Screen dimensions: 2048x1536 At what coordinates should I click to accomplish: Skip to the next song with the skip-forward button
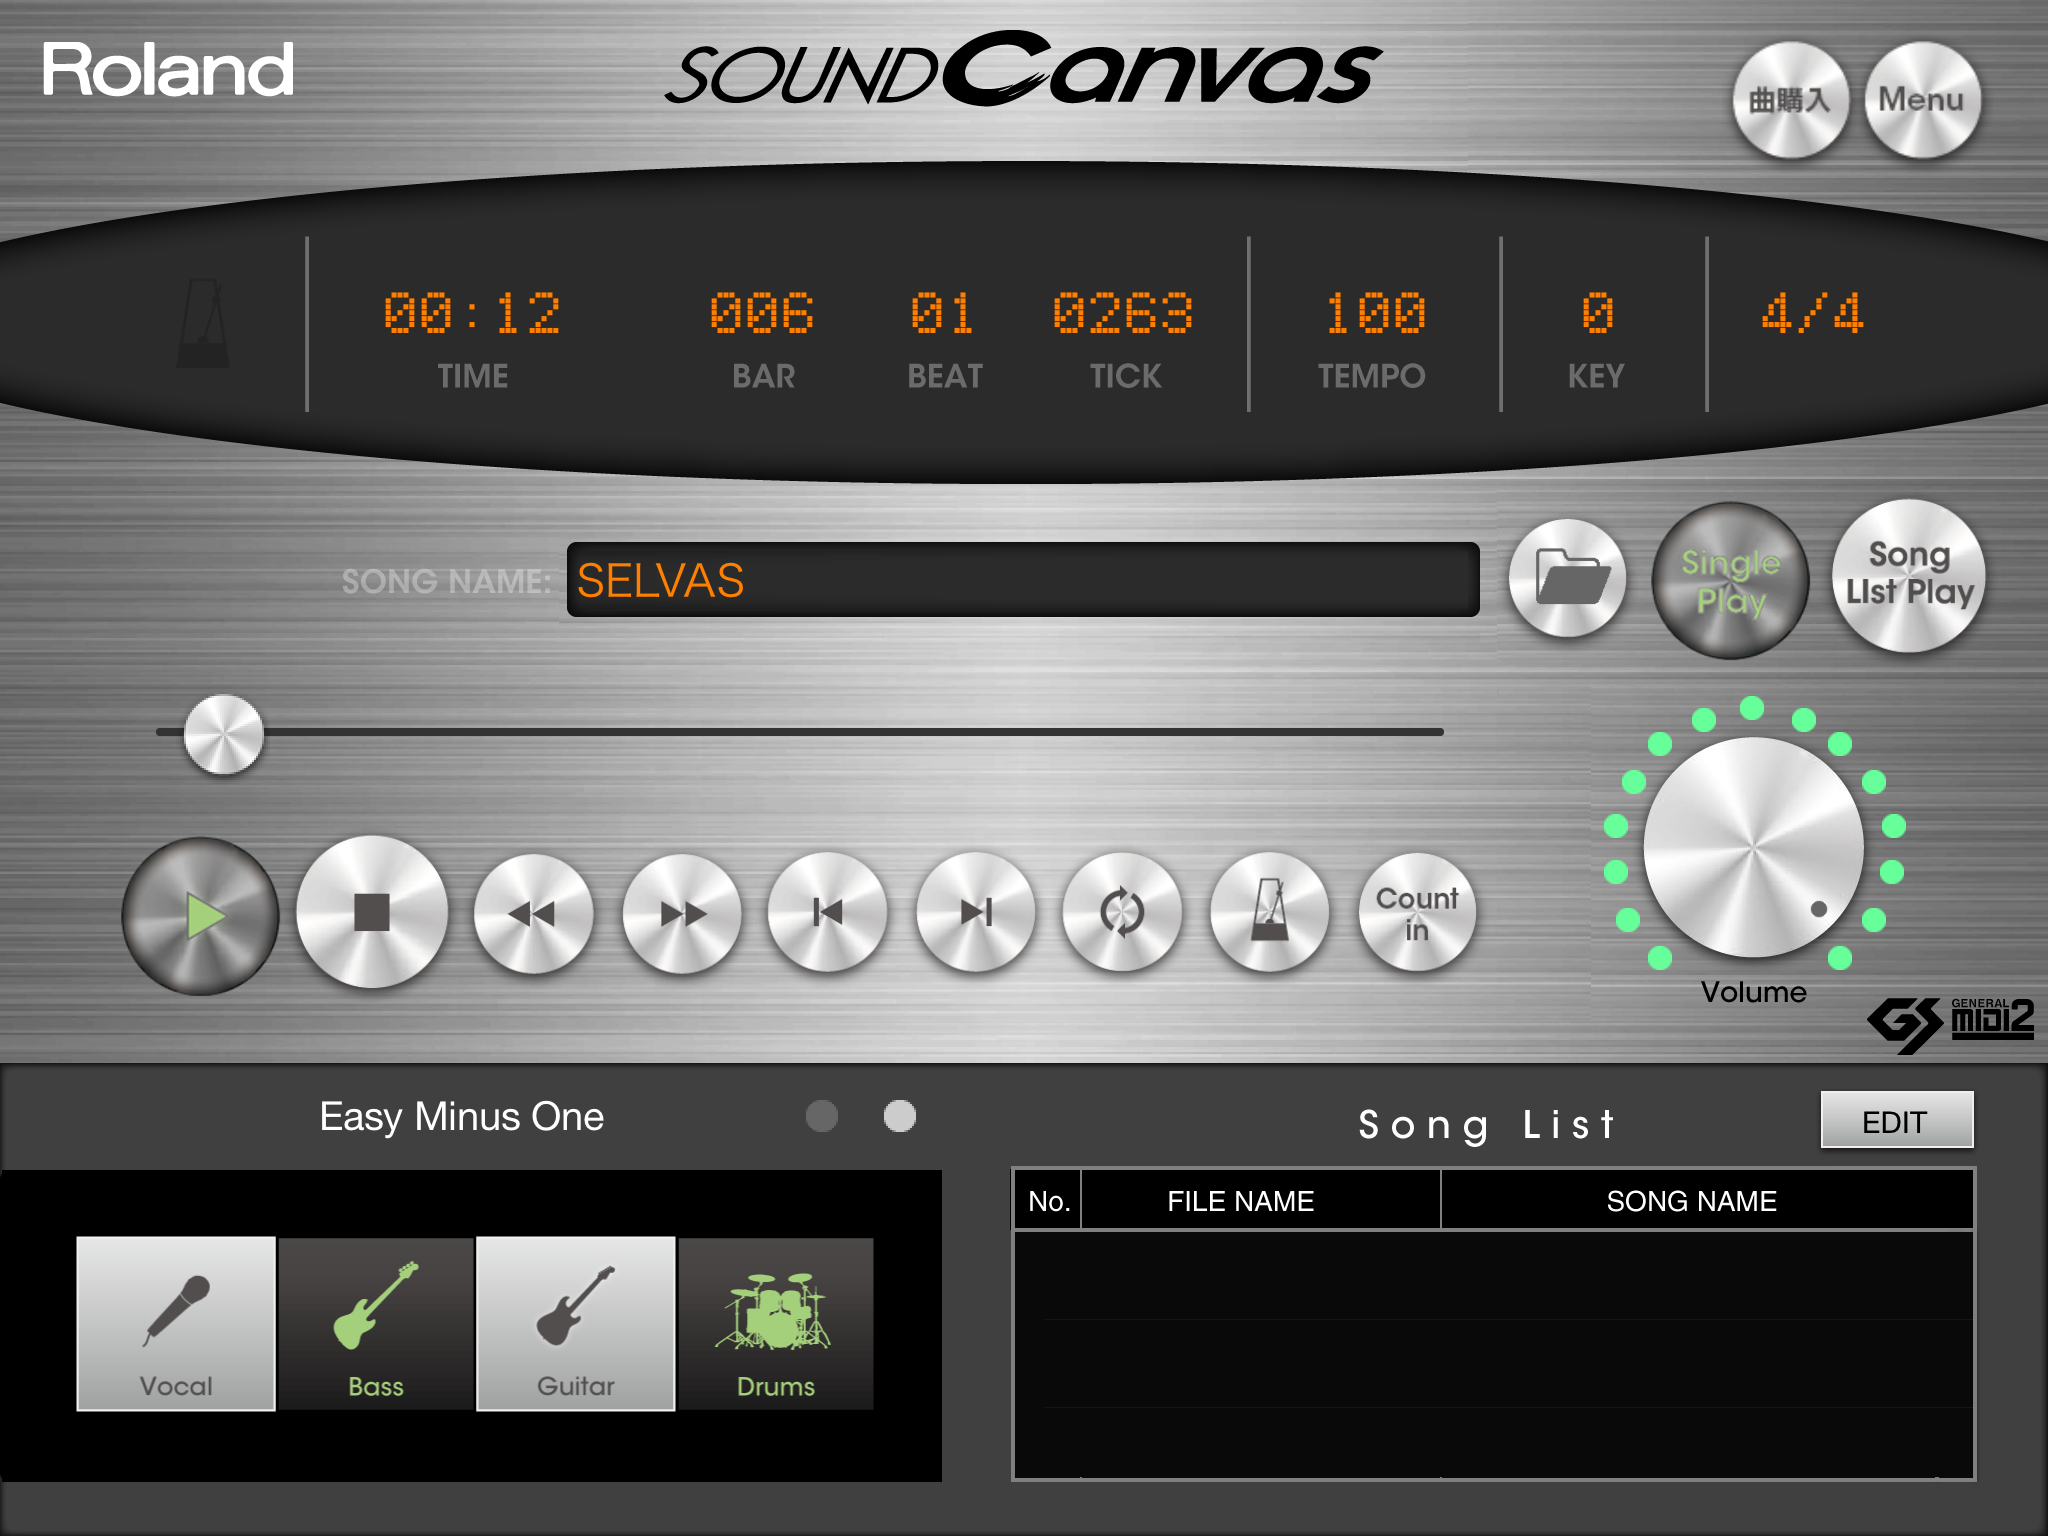pyautogui.click(x=976, y=912)
